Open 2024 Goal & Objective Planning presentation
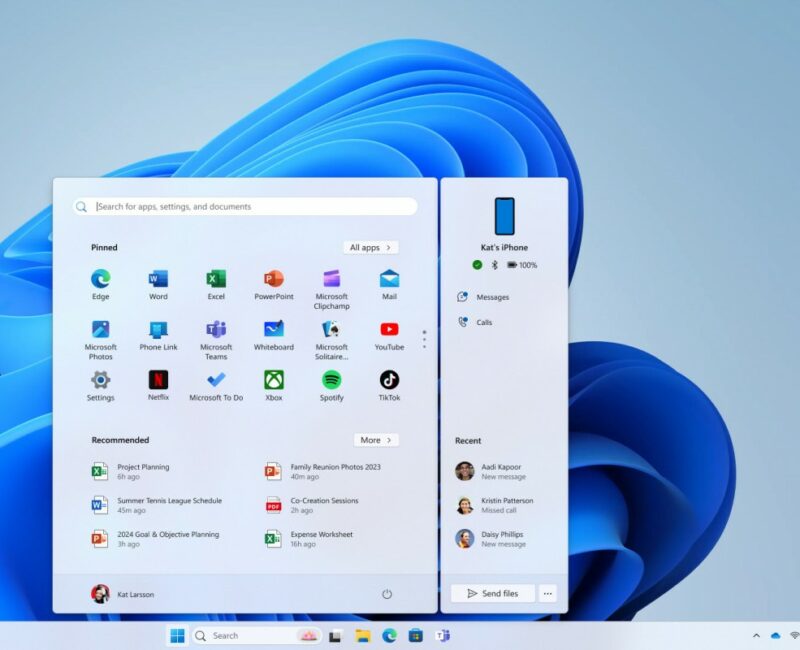 click(155, 539)
